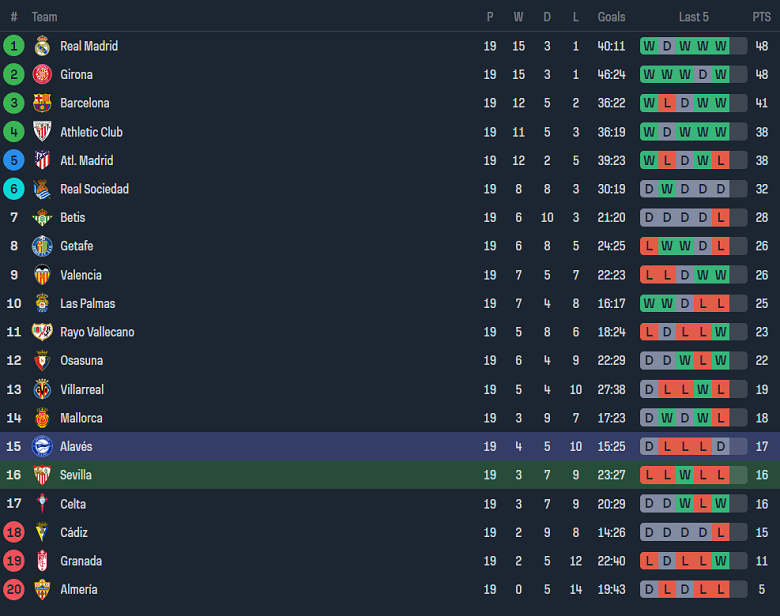The height and width of the screenshot is (616, 780).
Task: Click the red position 20 badge
Action: point(14,589)
